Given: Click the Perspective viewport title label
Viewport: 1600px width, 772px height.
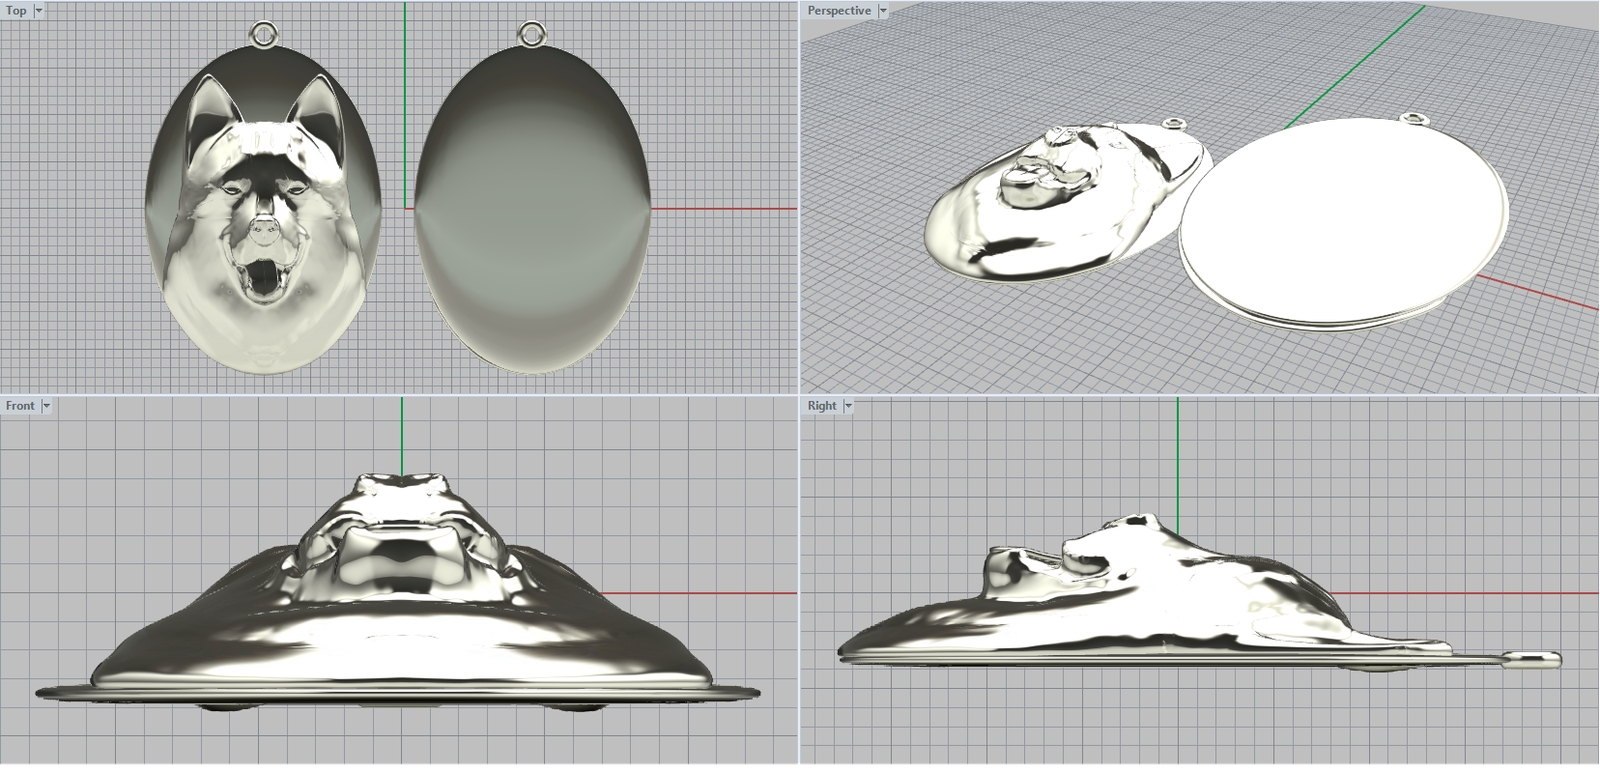Looking at the screenshot, I should tap(839, 11).
